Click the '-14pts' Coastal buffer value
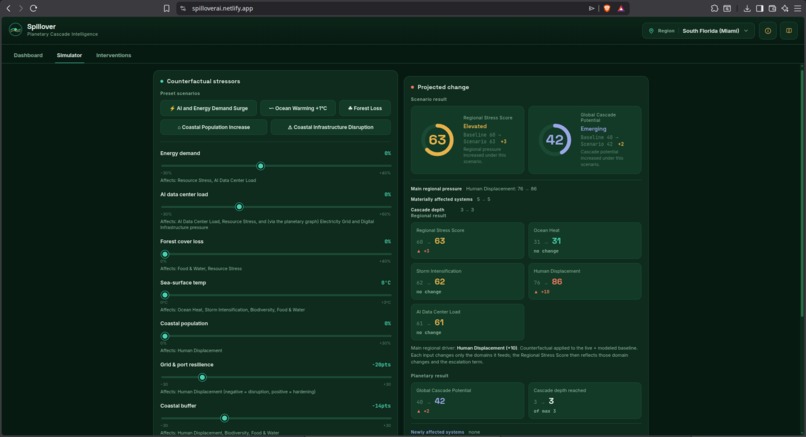Screen dimensions: 806x437 tap(381, 406)
